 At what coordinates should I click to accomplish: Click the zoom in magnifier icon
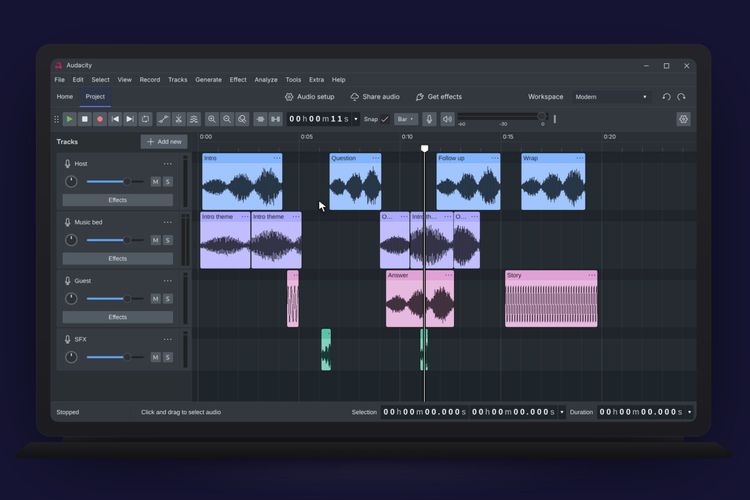click(212, 119)
